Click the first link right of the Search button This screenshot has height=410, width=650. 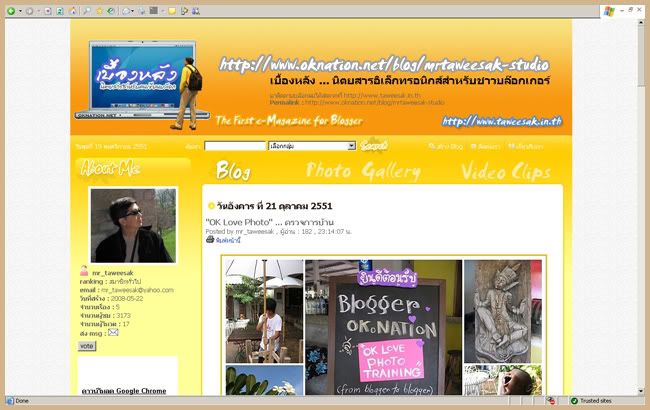click(446, 146)
